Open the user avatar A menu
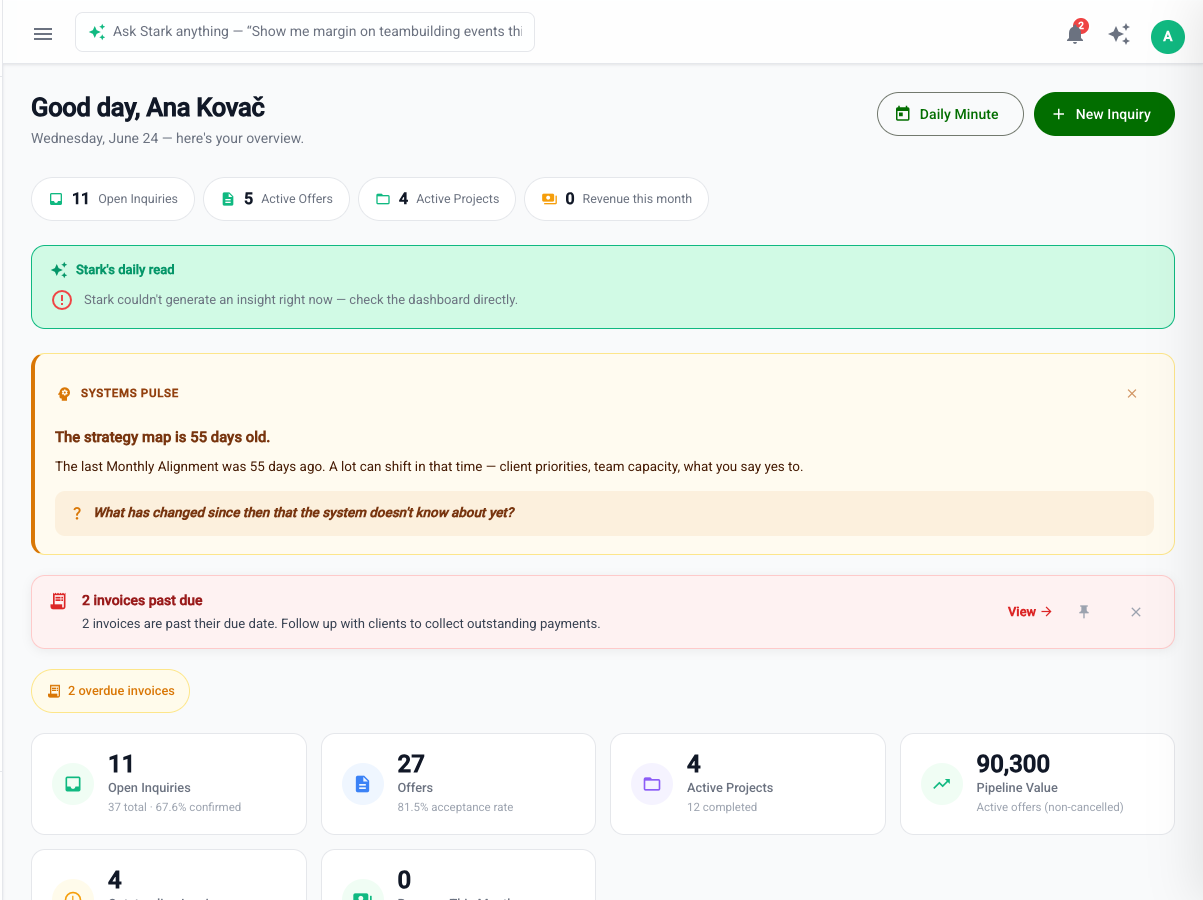 [x=1168, y=36]
